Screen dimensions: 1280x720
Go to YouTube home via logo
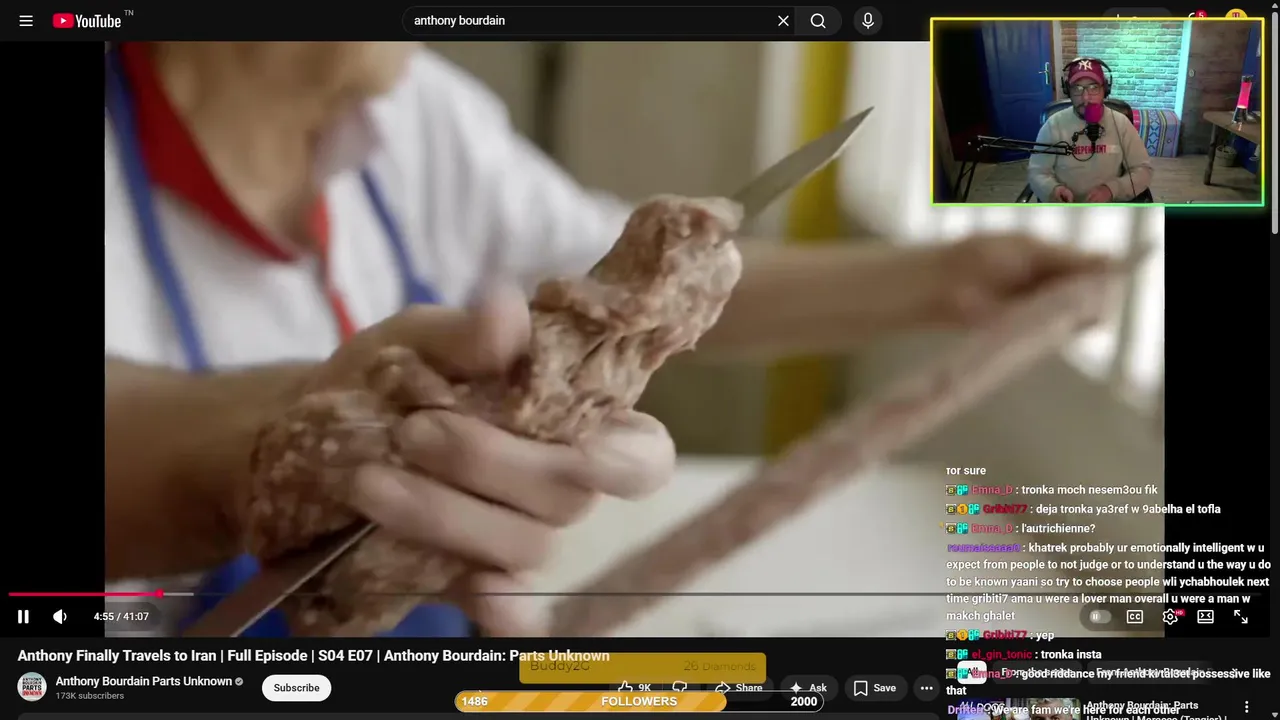click(86, 21)
